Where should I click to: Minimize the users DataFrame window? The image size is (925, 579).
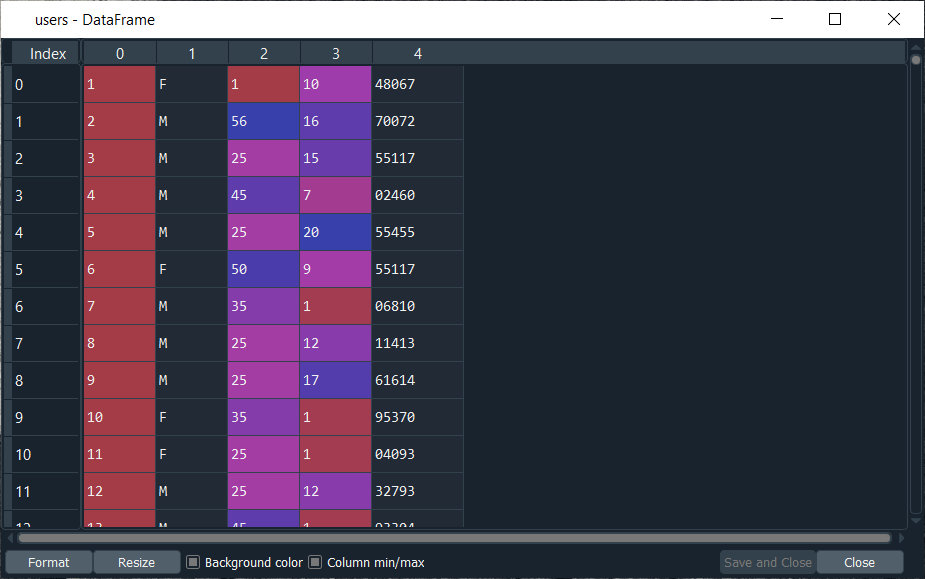coord(777,19)
